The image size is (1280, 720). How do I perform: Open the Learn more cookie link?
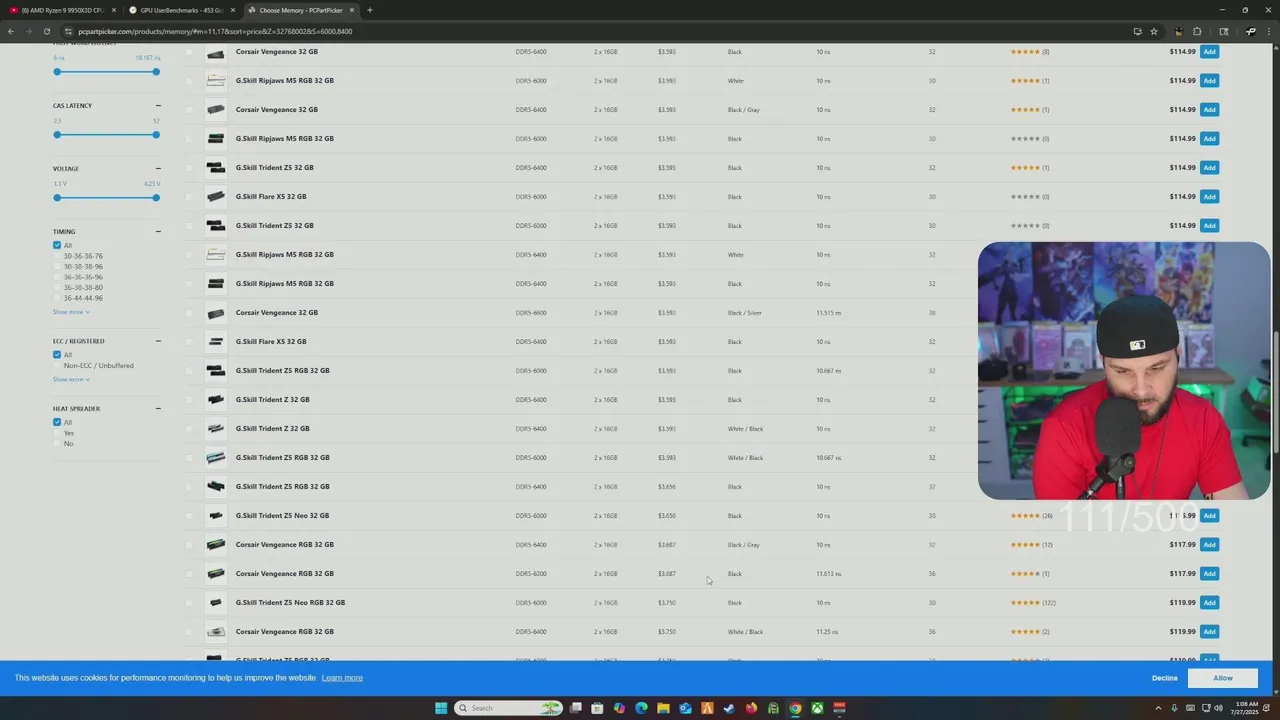342,678
